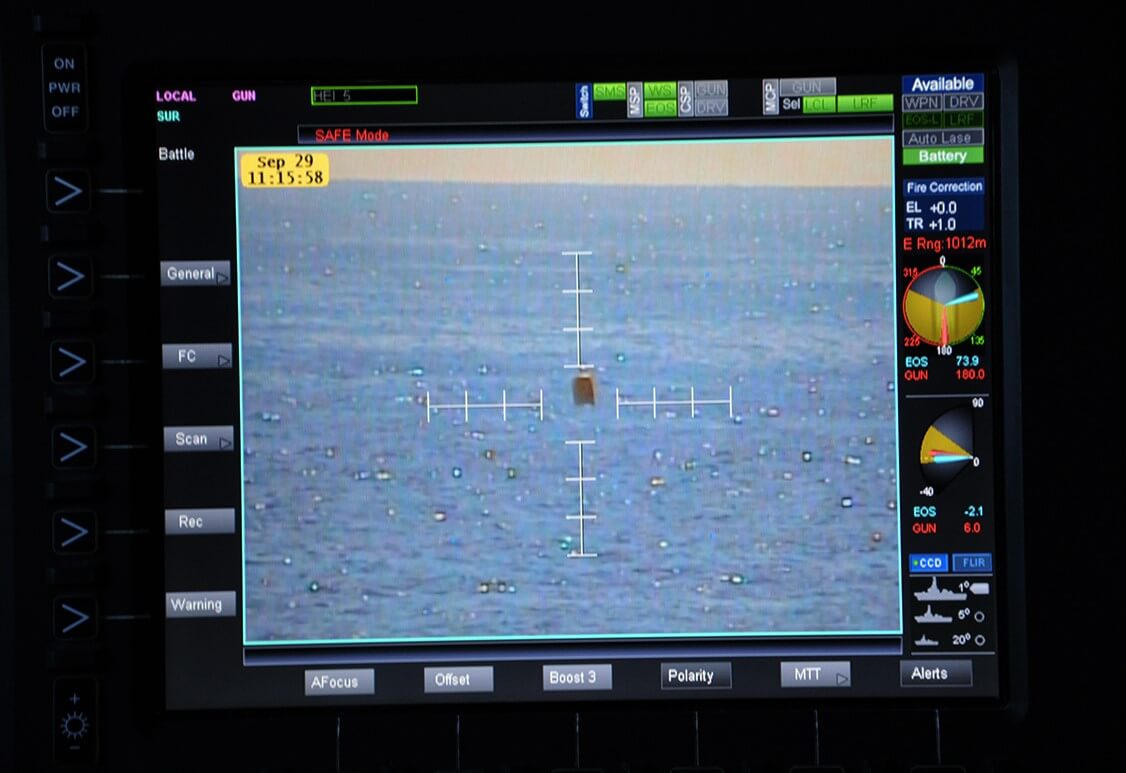Click the Polarity button
Viewport: 1126px width, 773px height.
[695, 676]
